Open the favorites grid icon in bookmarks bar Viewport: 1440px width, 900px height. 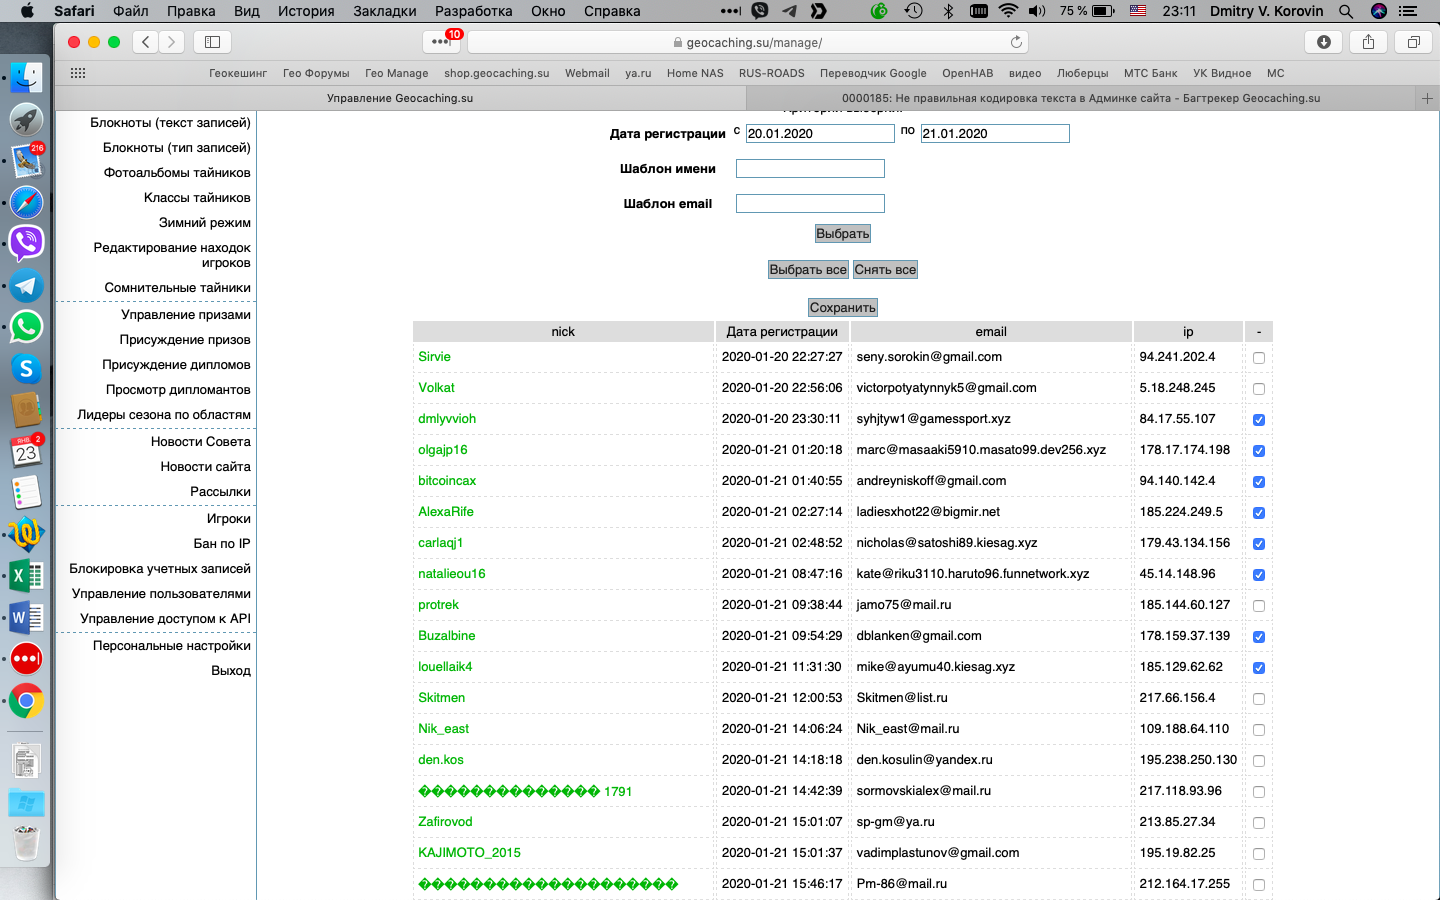pyautogui.click(x=78, y=73)
